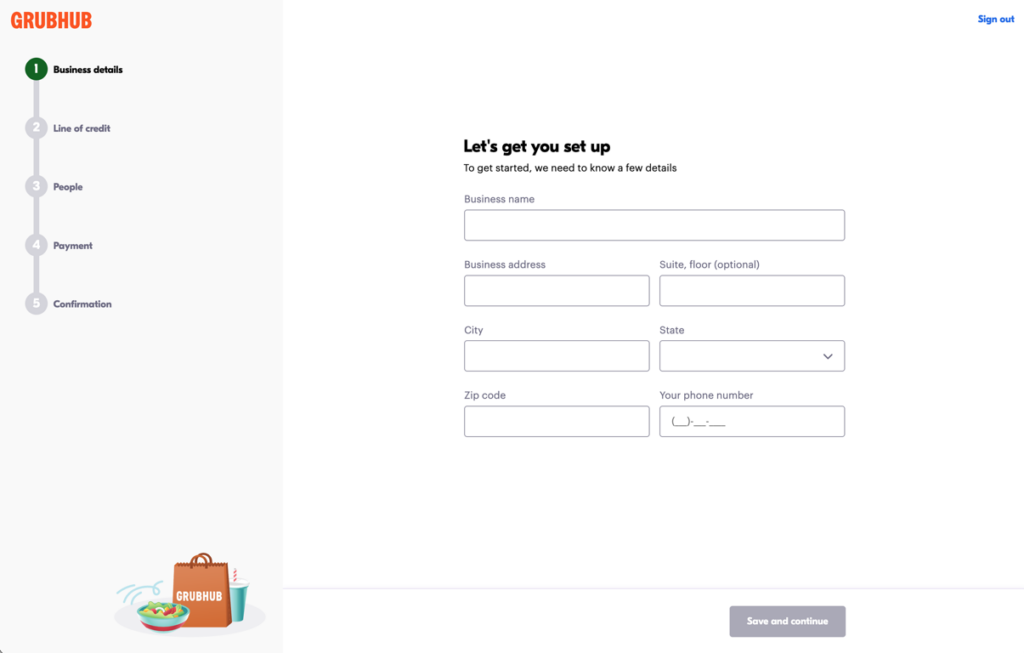The width and height of the screenshot is (1024, 653).
Task: Focus the Business address field
Action: pos(556,291)
